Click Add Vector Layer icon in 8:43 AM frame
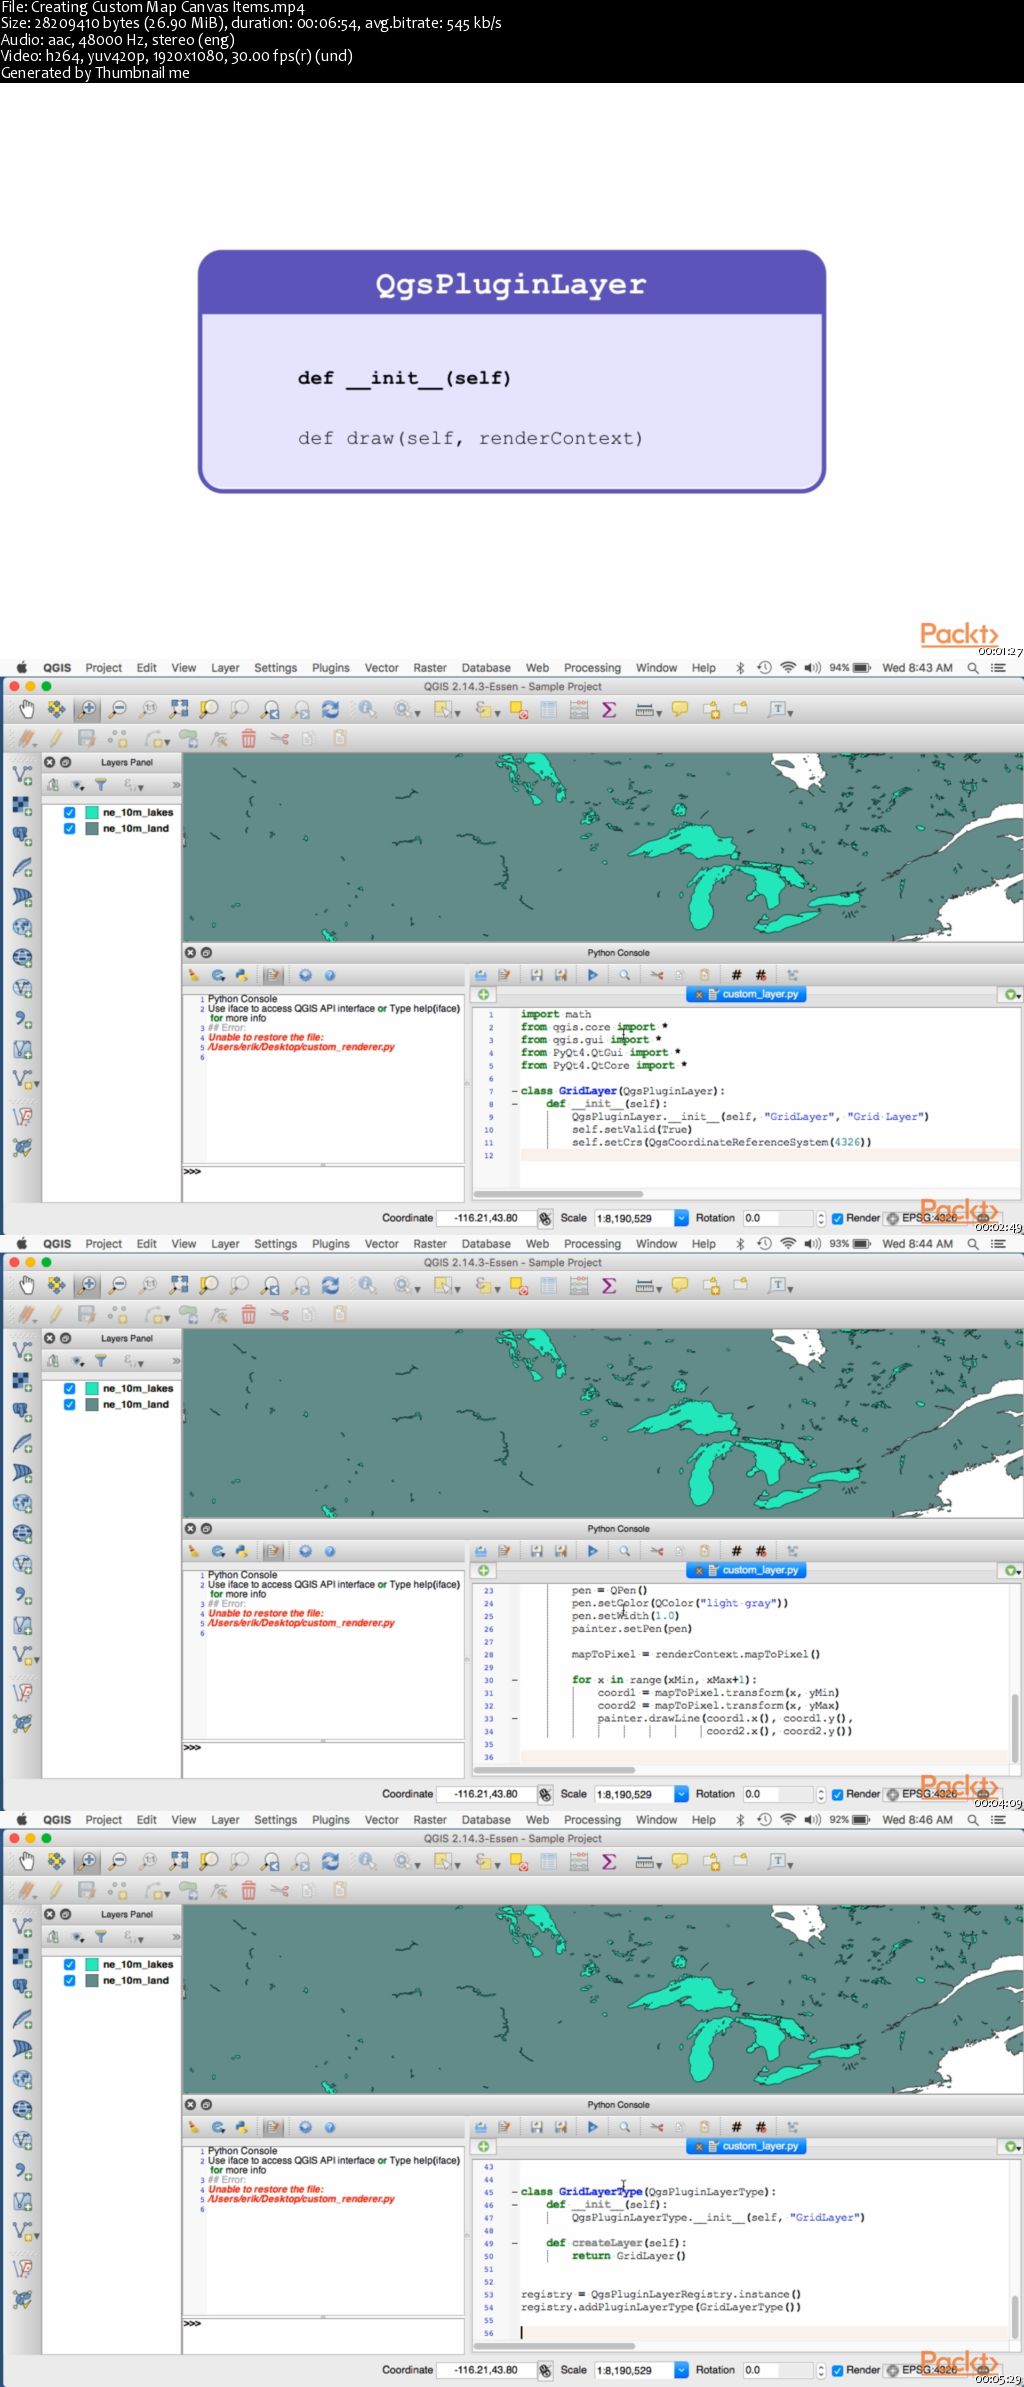This screenshot has height=2387, width=1024. point(22,775)
